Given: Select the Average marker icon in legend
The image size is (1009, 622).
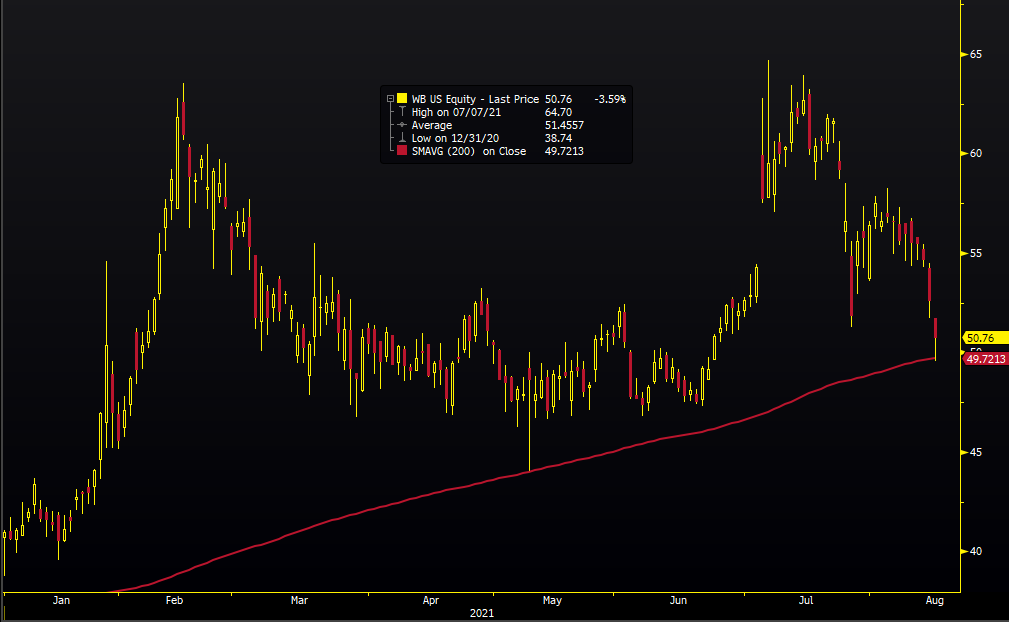Looking at the screenshot, I should 402,125.
